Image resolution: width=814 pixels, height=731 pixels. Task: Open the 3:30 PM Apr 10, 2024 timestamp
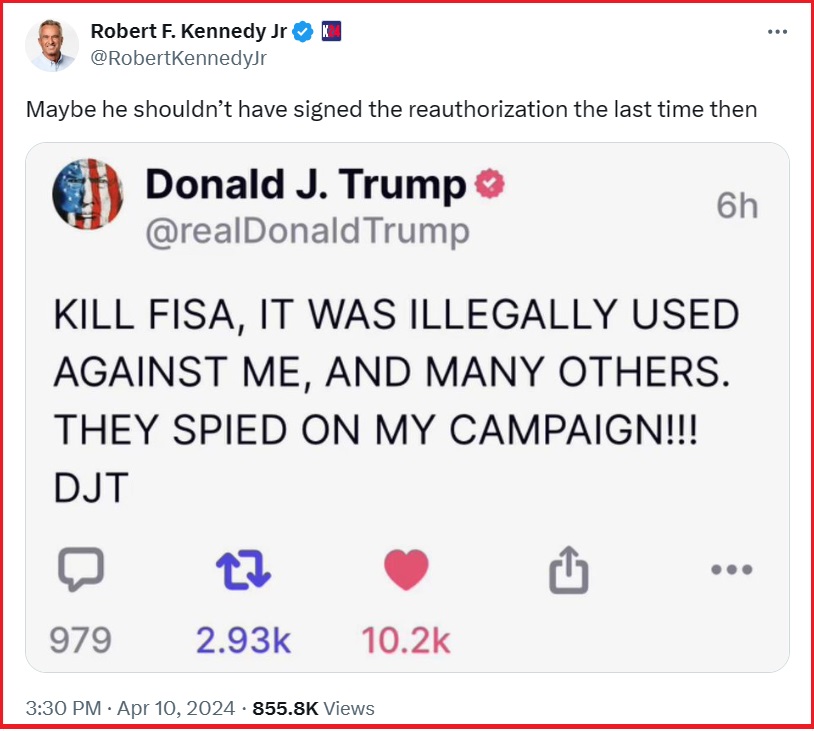click(130, 708)
